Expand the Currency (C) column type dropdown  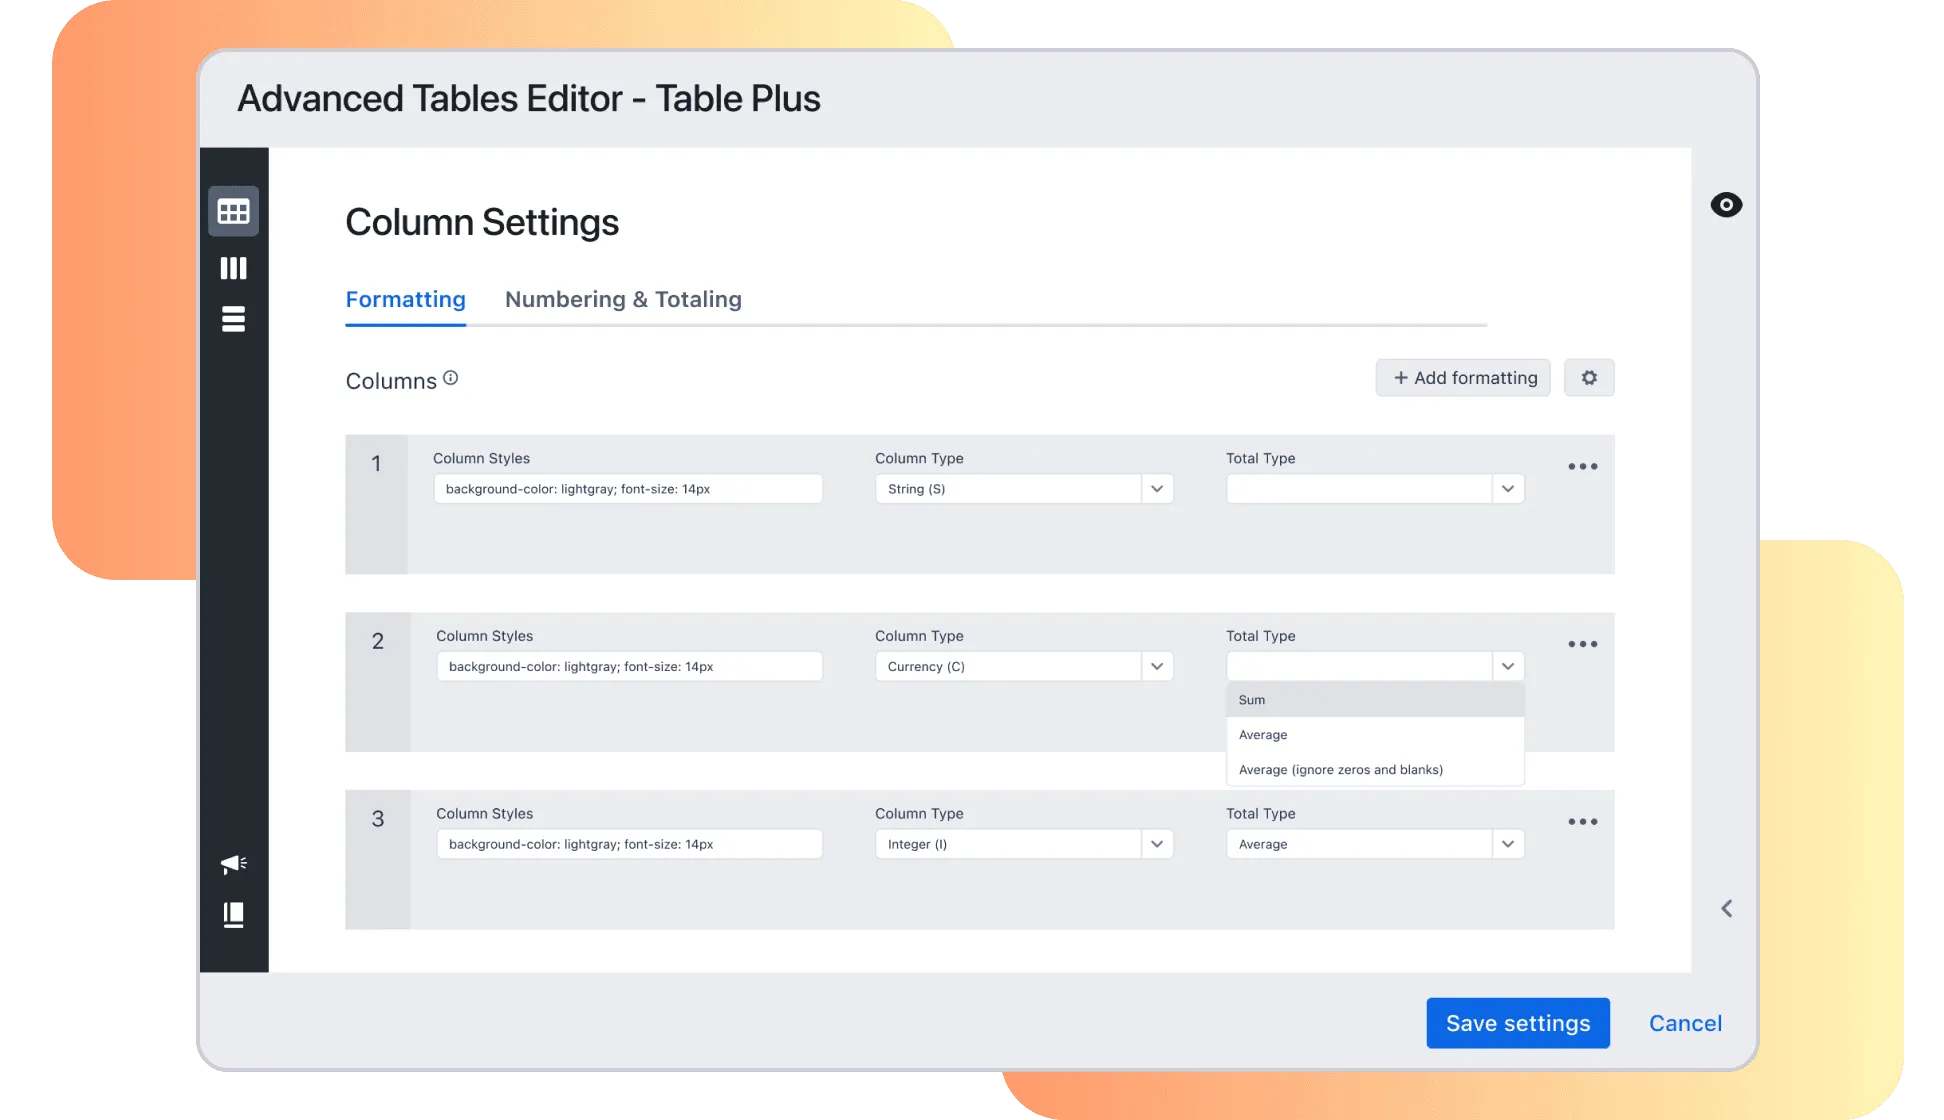(1156, 667)
